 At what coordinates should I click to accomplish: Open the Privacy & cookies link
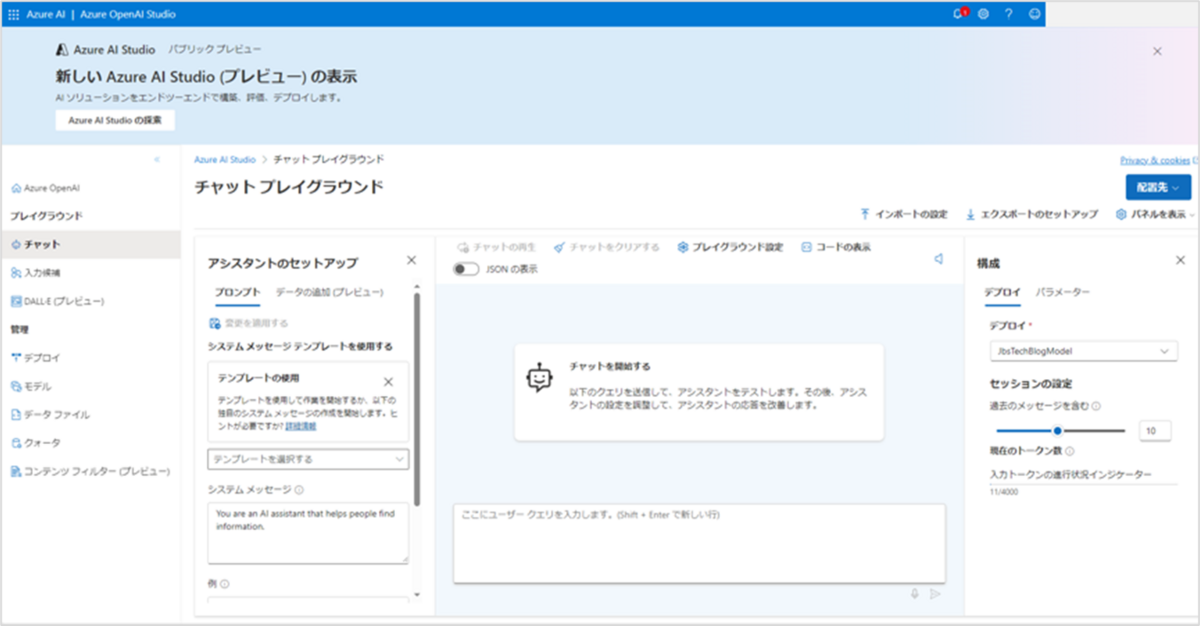1155,160
